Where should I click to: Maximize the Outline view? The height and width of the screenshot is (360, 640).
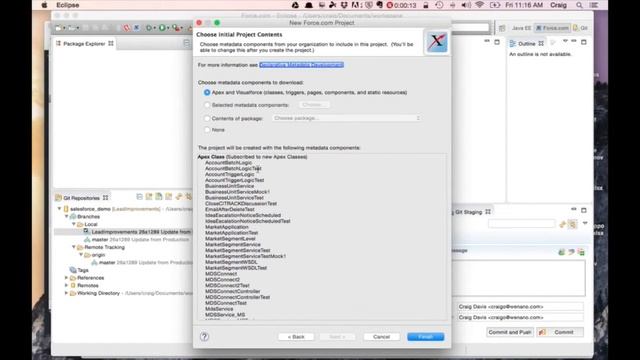tap(584, 42)
